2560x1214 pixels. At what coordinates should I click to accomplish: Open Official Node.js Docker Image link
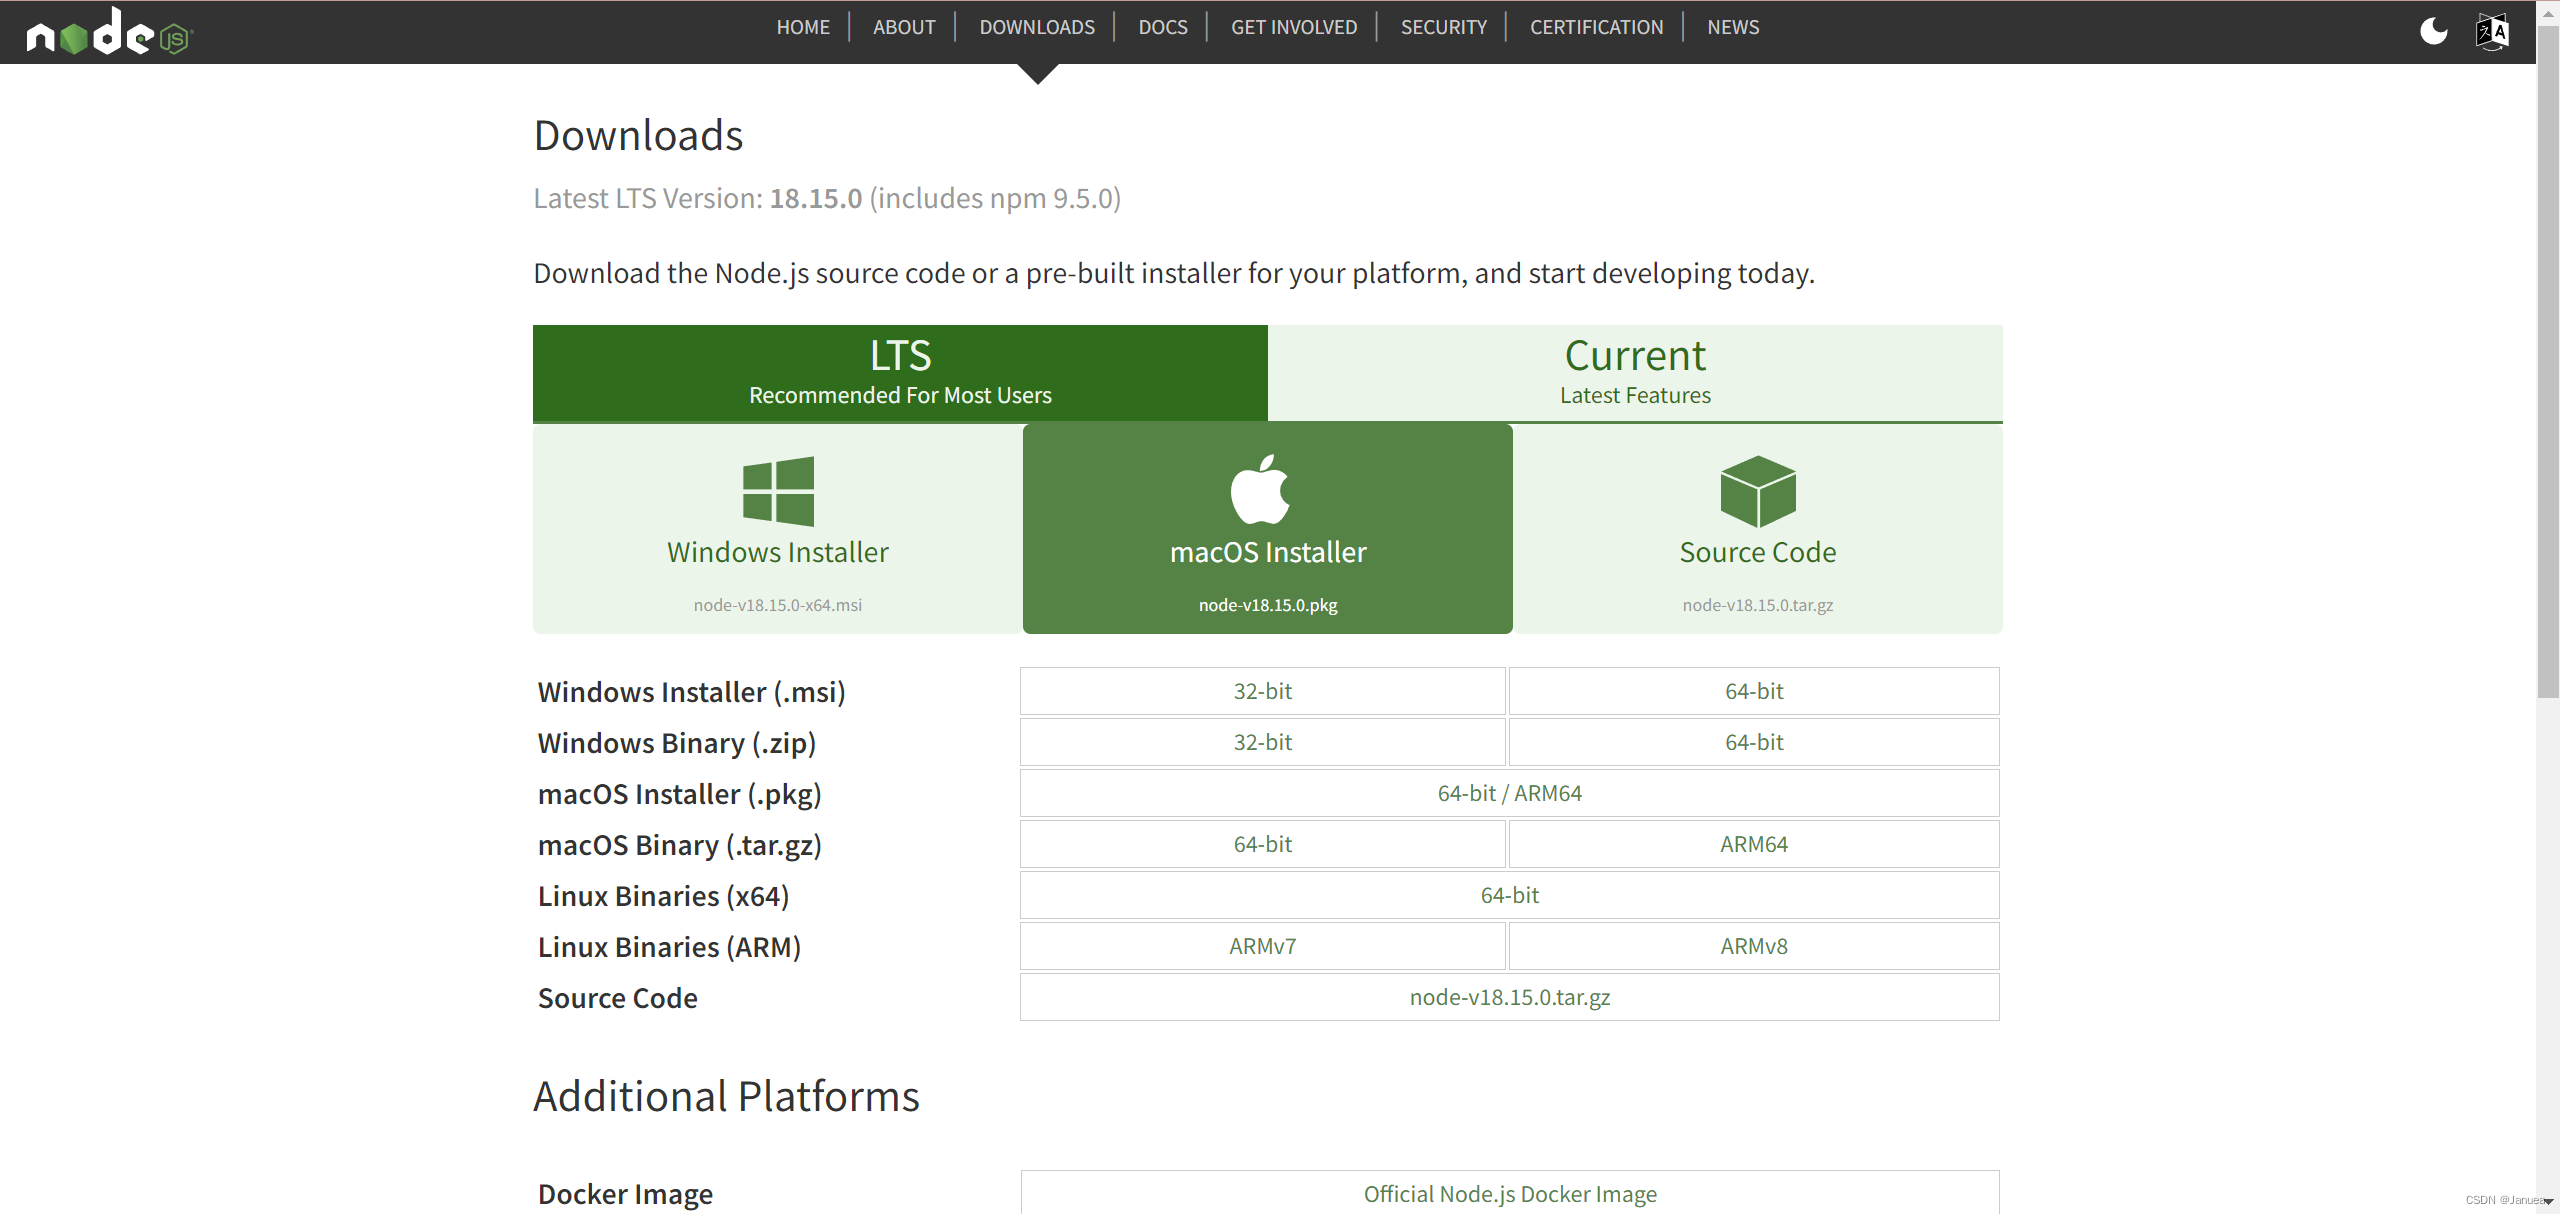(1510, 1193)
